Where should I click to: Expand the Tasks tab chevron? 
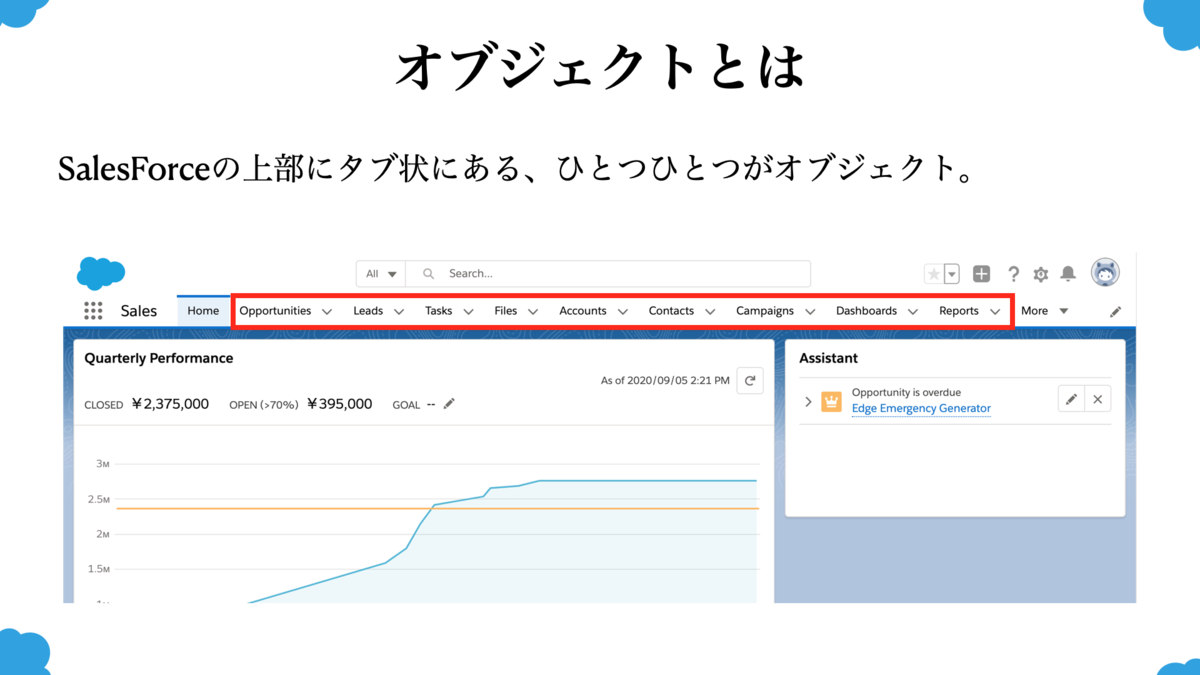[x=468, y=311]
